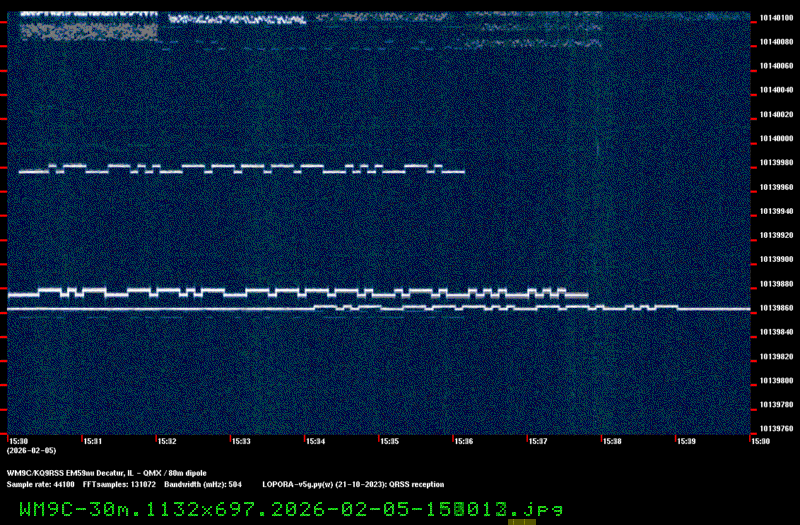
Task: Click the 10139900 frequency label
Action: point(777,259)
